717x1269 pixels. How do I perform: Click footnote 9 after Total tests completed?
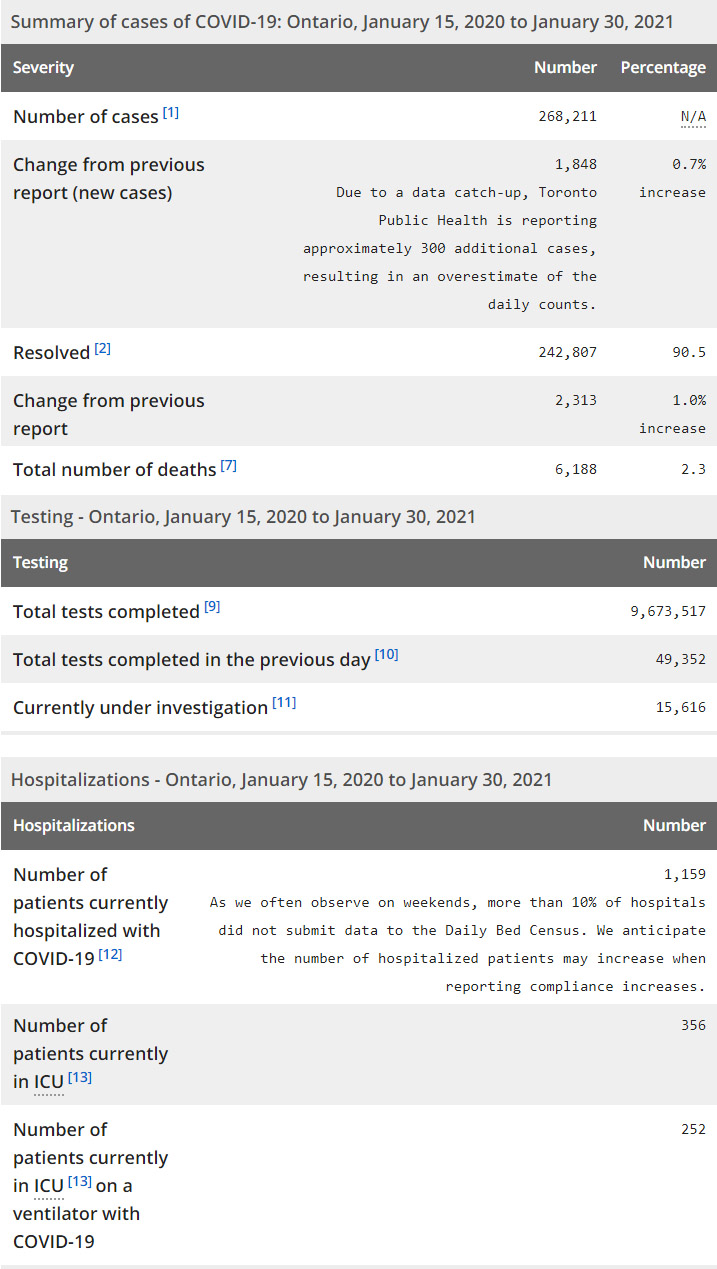(x=212, y=607)
